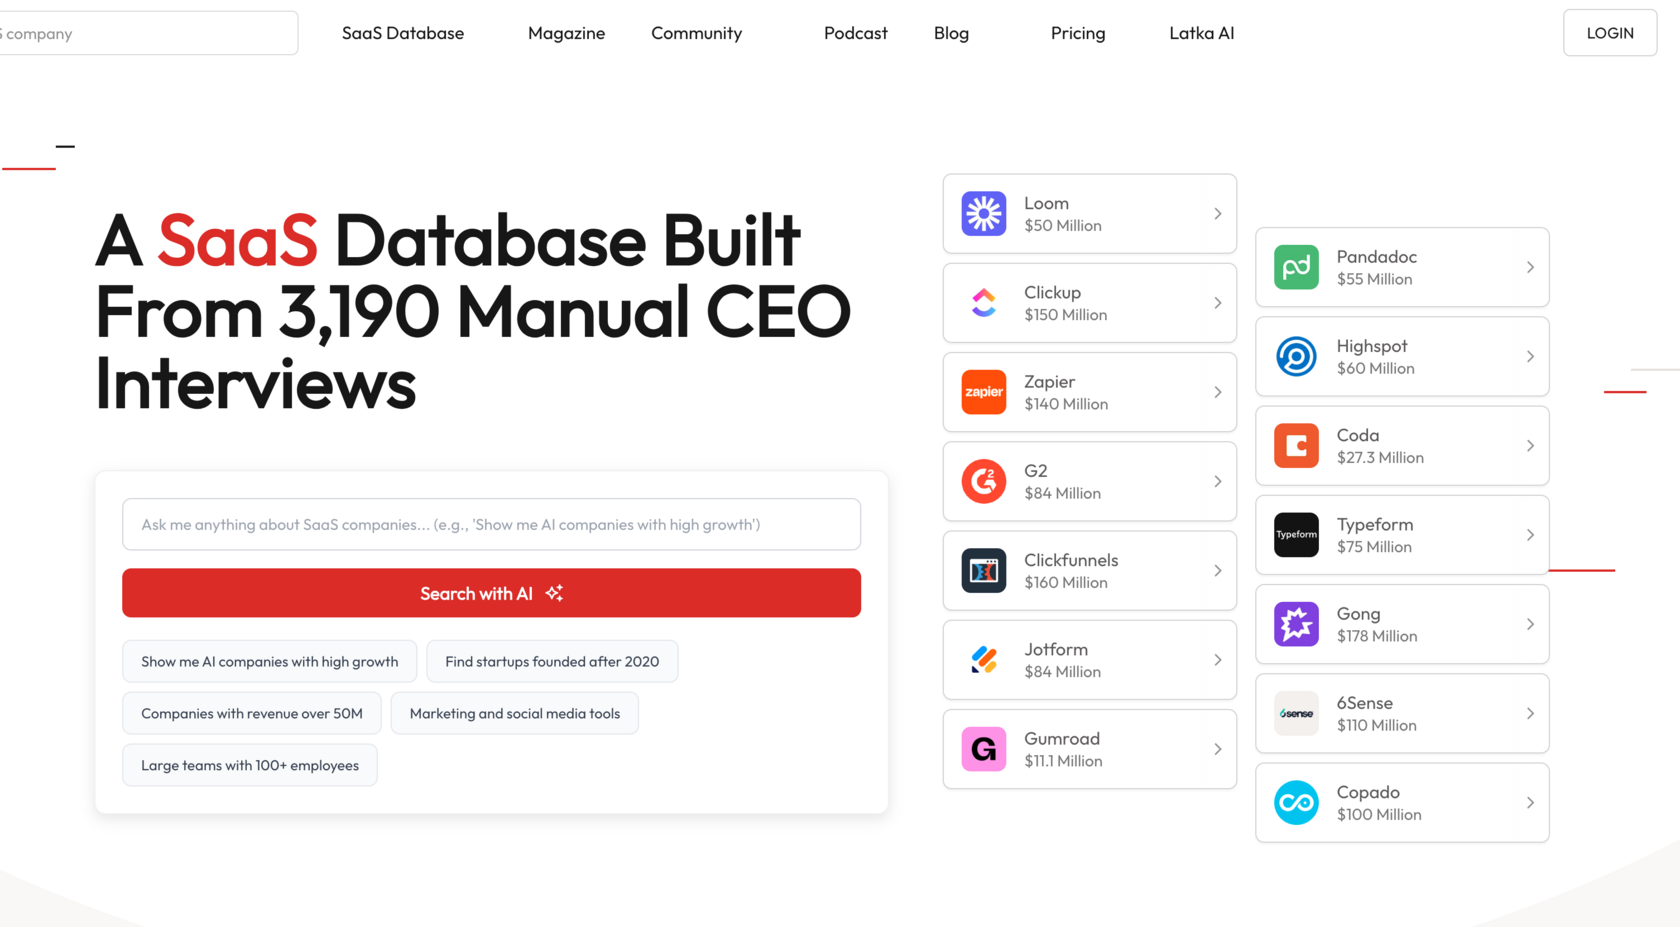Open the Blog nav item
Viewport: 1680px width, 927px height.
951,33
